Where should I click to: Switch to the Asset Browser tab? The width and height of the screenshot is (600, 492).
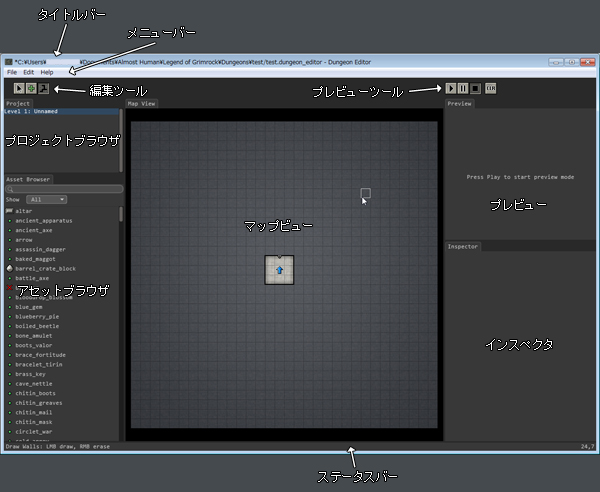[x=28, y=179]
